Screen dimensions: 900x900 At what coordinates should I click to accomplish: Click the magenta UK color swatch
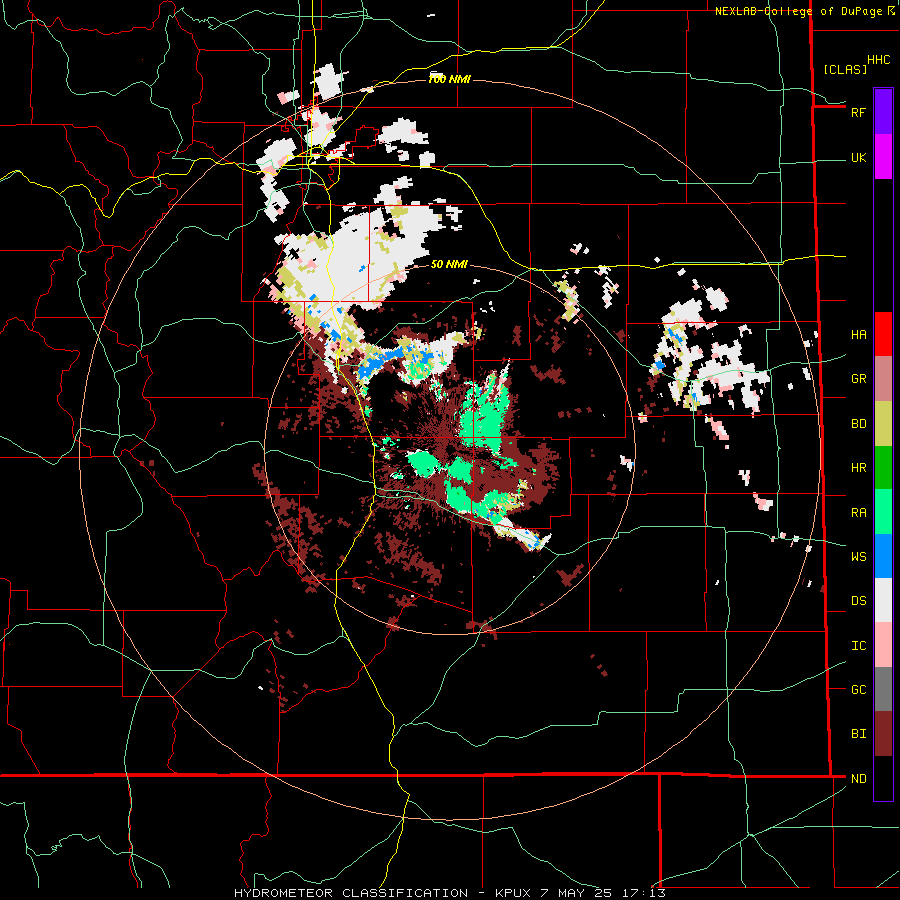(x=883, y=157)
